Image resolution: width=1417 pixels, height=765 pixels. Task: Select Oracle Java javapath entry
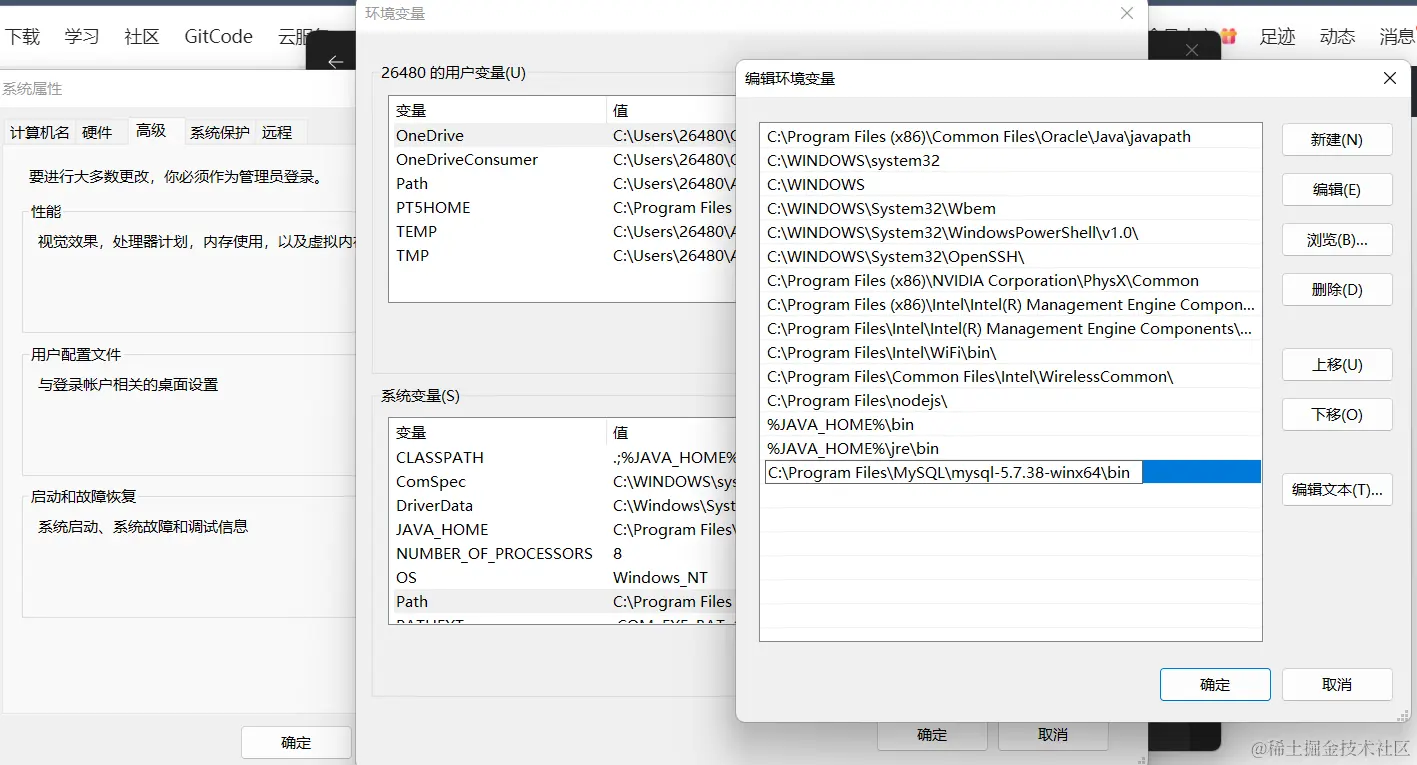pos(1011,137)
